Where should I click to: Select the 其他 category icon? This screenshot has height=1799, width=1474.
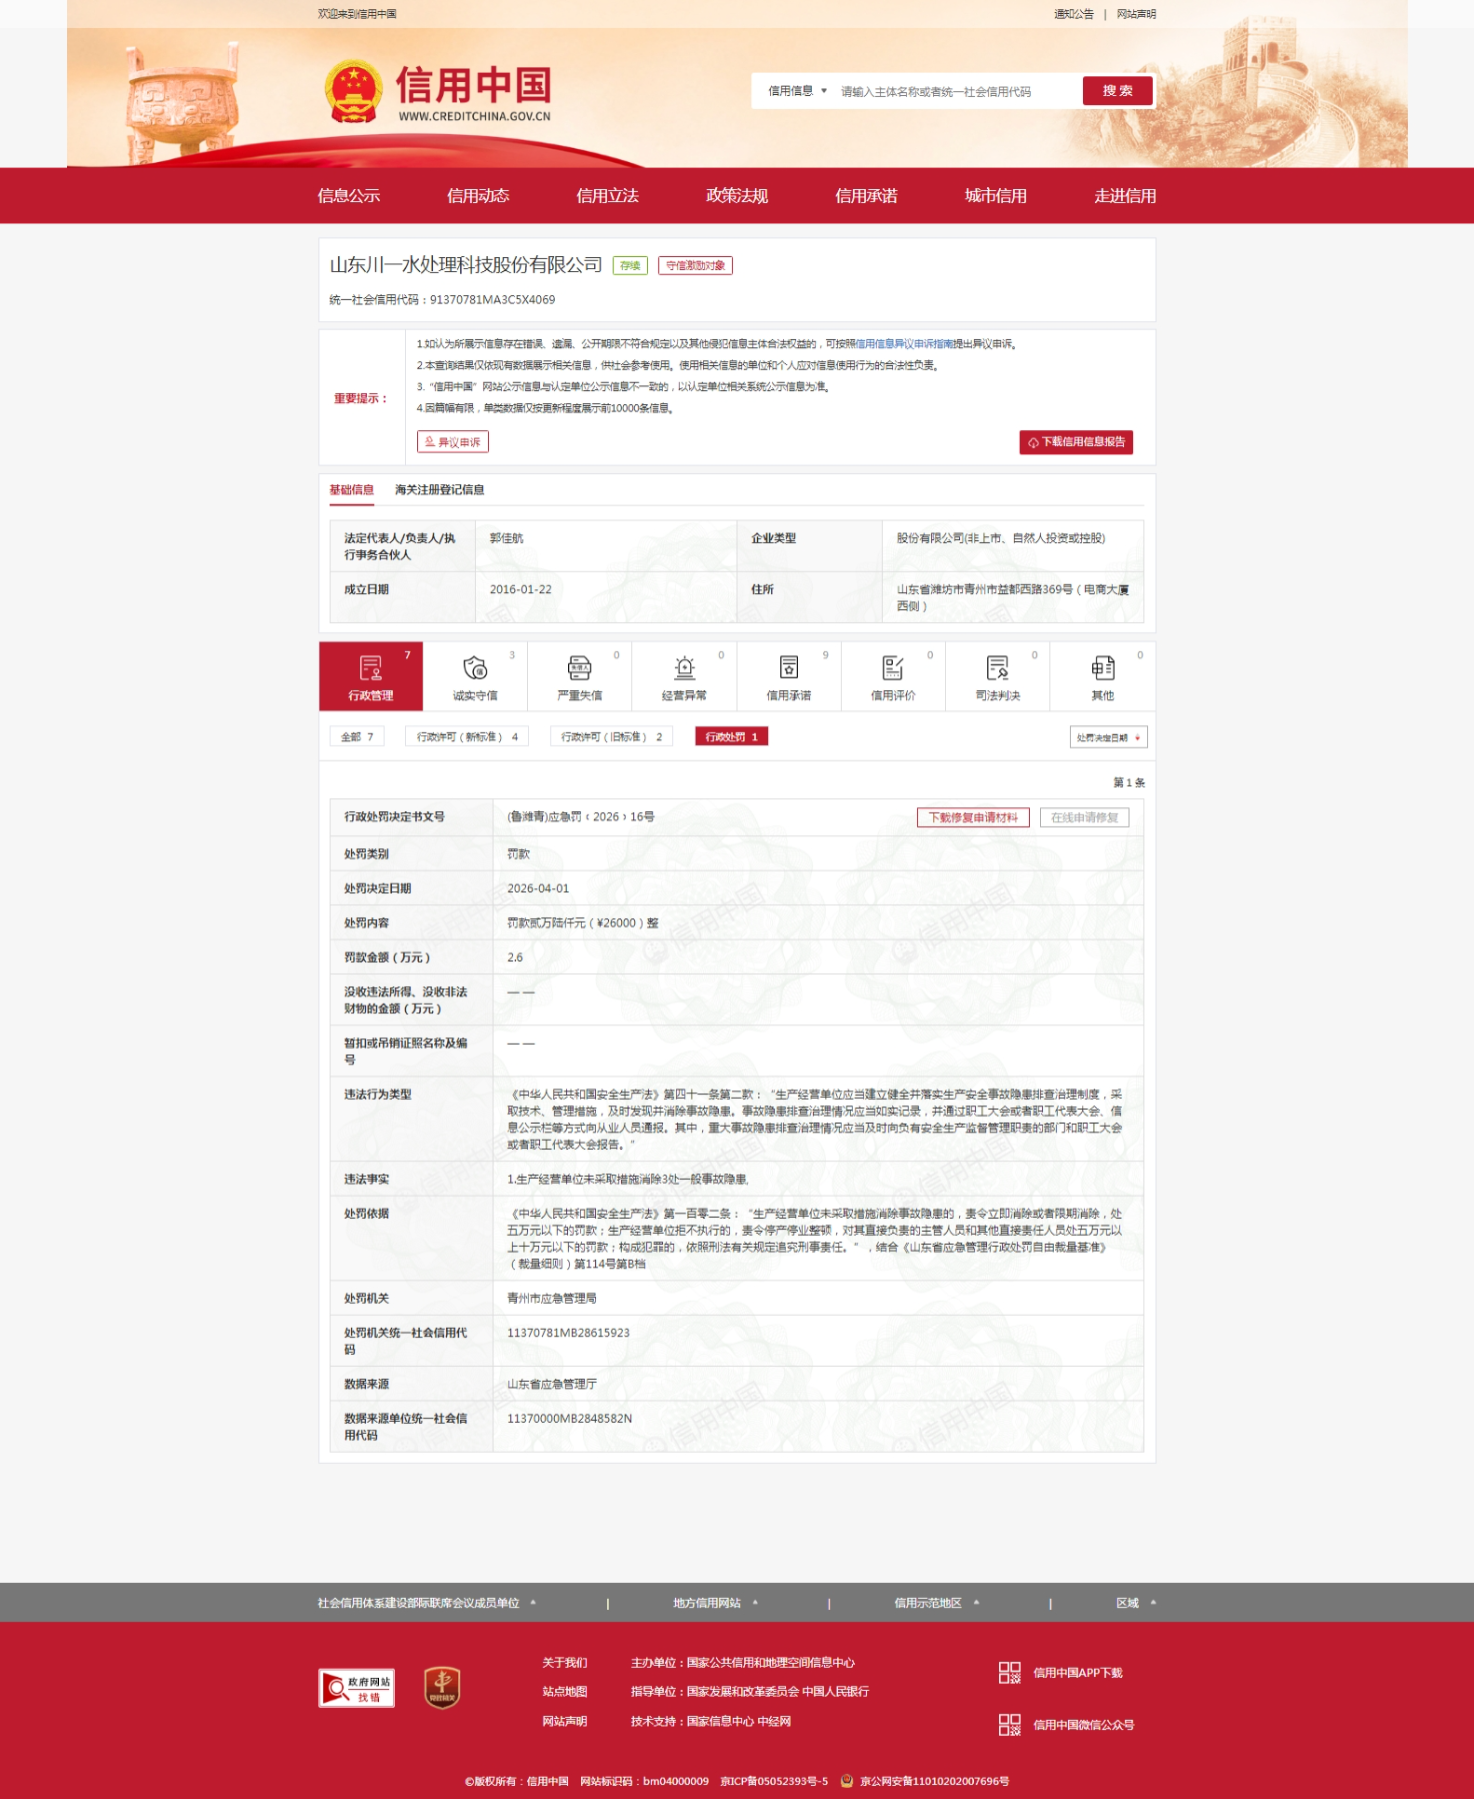pos(1102,668)
